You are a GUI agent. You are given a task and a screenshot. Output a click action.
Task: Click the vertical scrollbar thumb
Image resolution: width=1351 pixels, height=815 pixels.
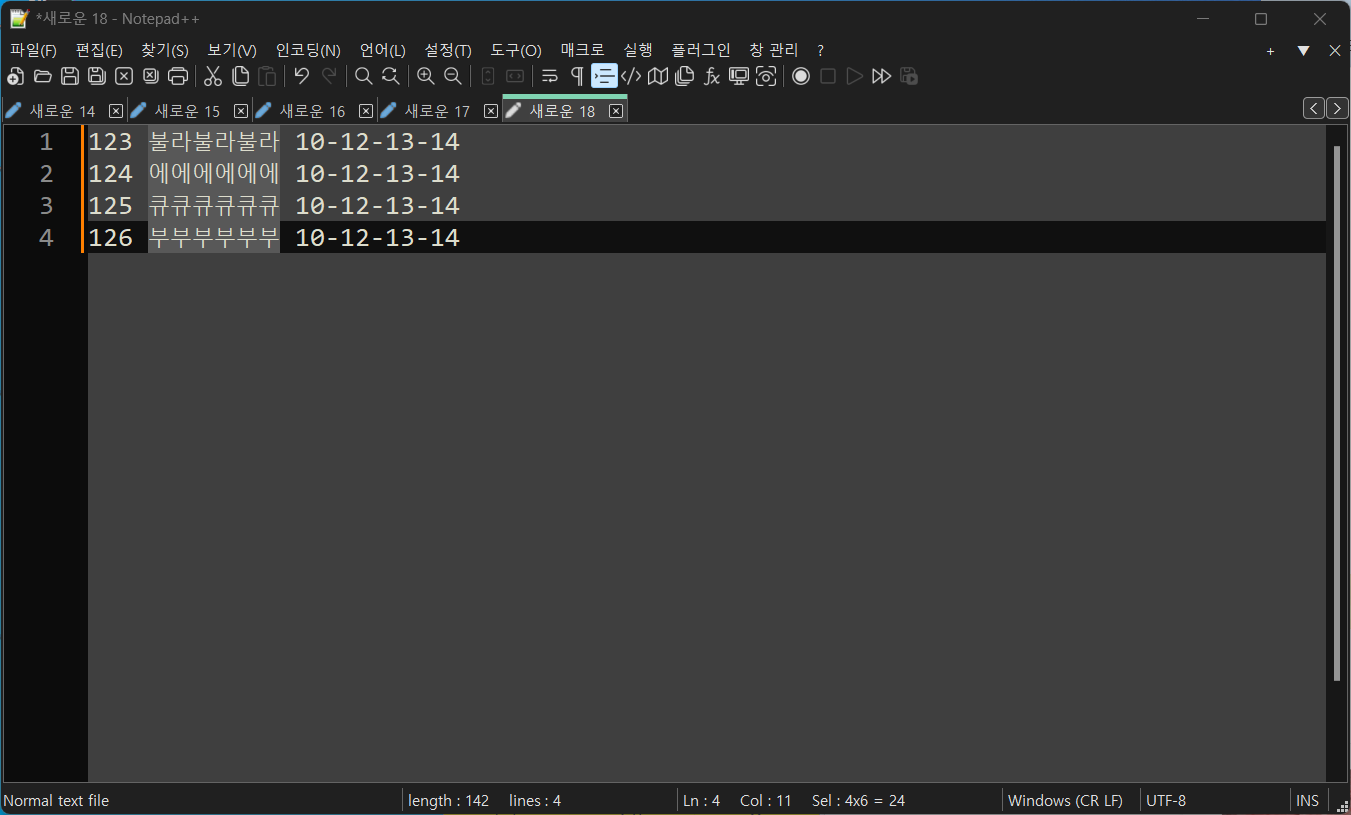coord(1337,413)
